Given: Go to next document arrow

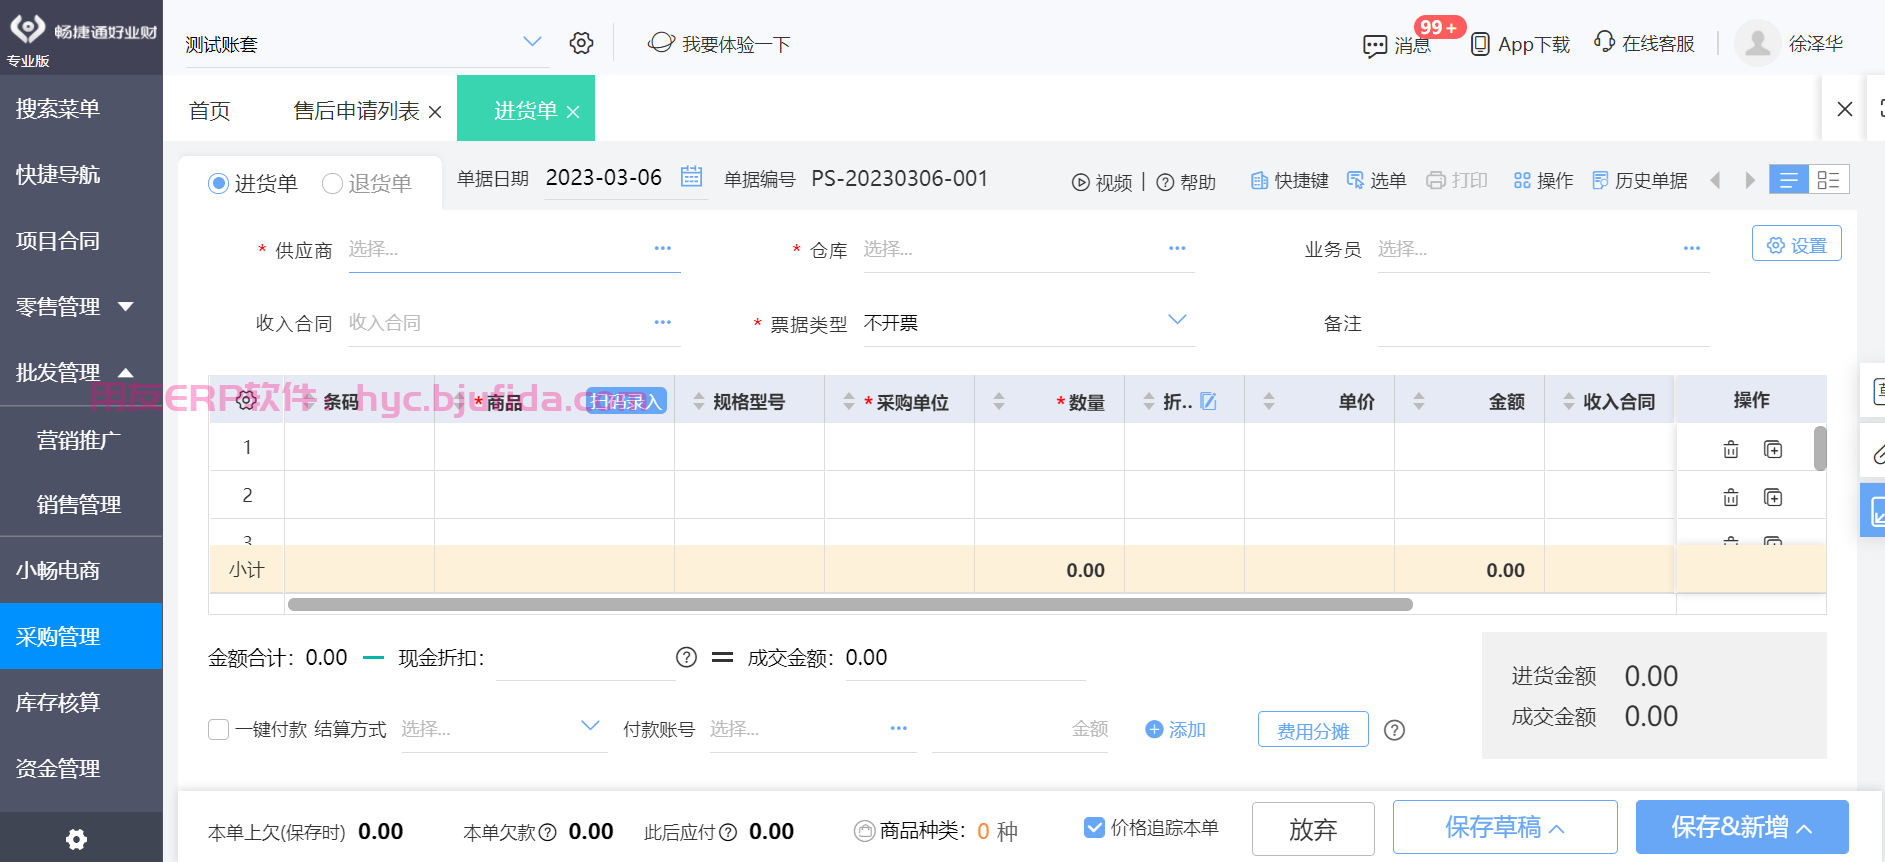Looking at the screenshot, I should (1750, 180).
